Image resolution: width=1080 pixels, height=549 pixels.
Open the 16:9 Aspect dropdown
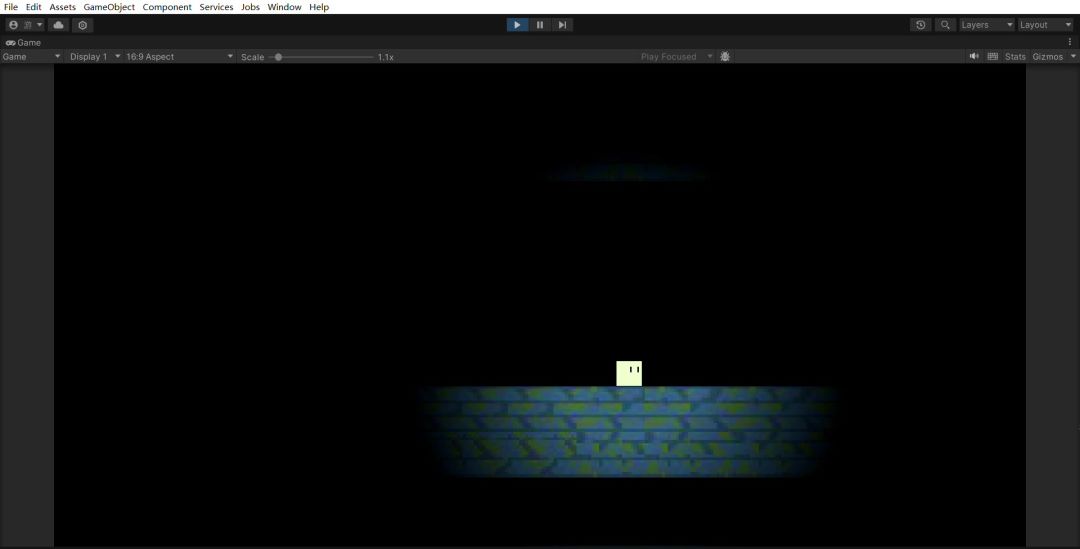[179, 57]
